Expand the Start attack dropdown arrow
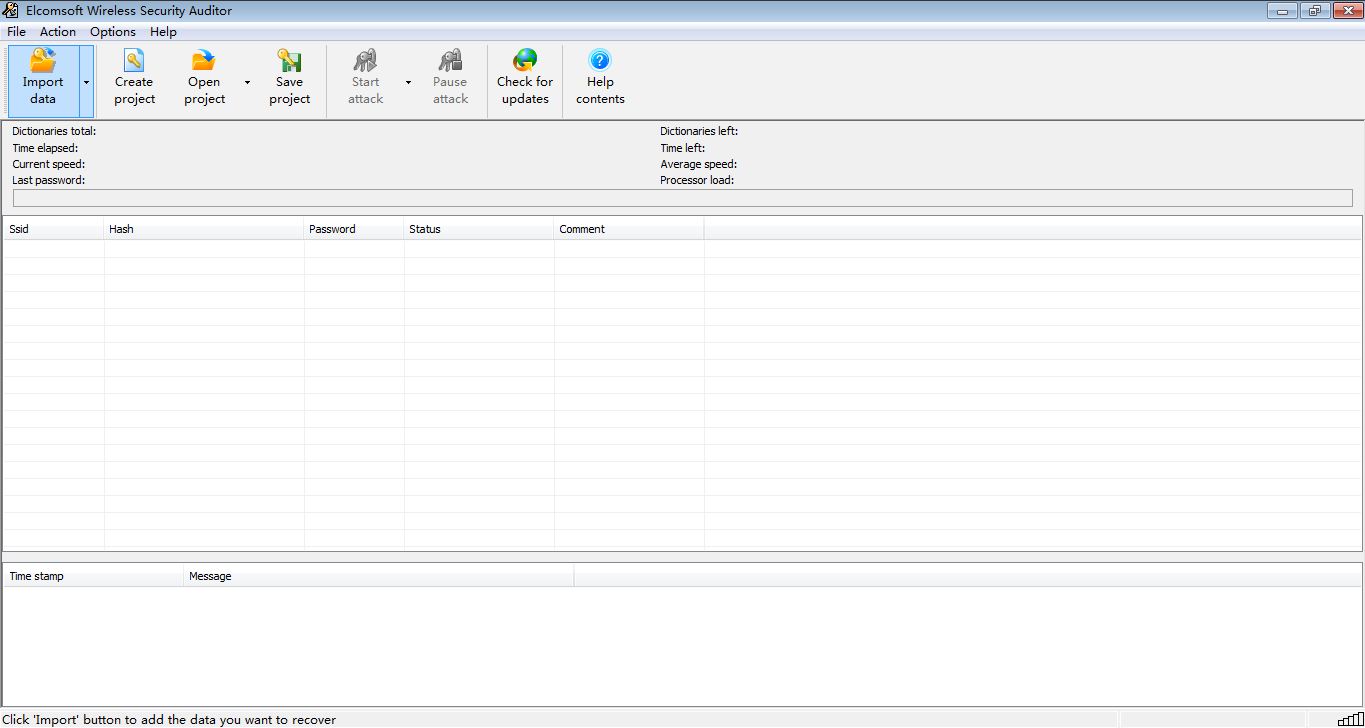 408,82
